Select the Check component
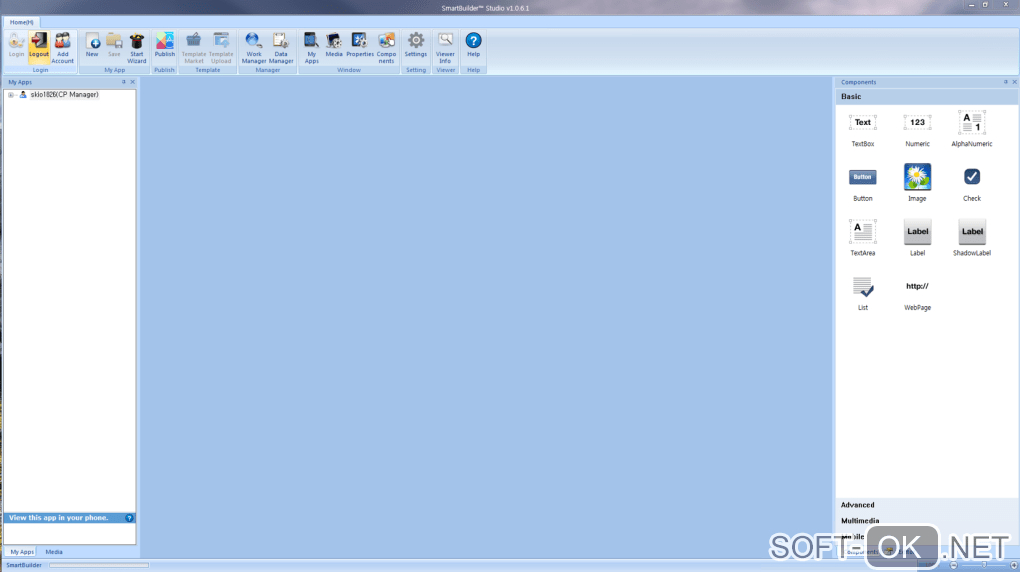The height and width of the screenshot is (572, 1020). [x=972, y=184]
